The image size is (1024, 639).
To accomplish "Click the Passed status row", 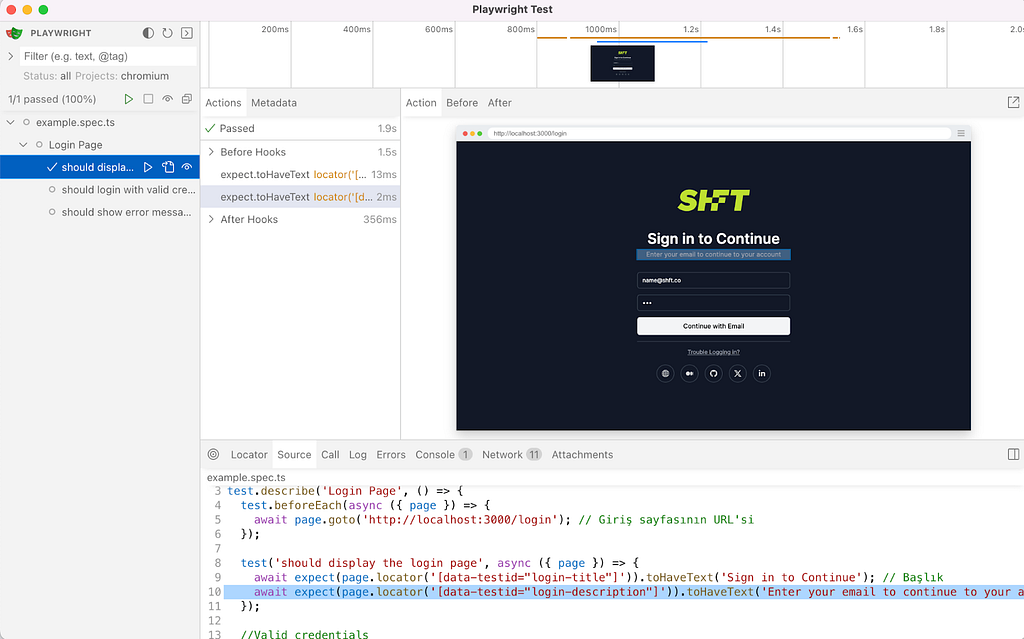I will [300, 128].
